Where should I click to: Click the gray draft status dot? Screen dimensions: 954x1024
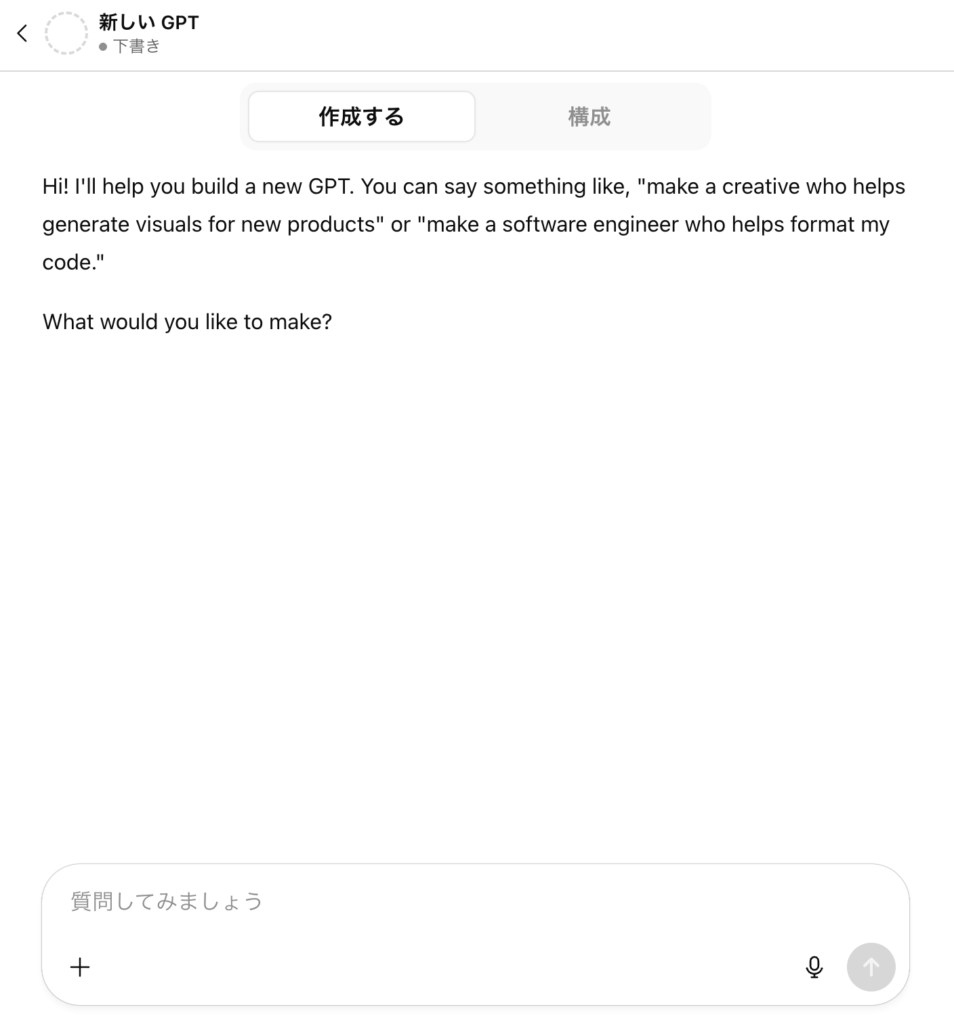click(x=103, y=46)
